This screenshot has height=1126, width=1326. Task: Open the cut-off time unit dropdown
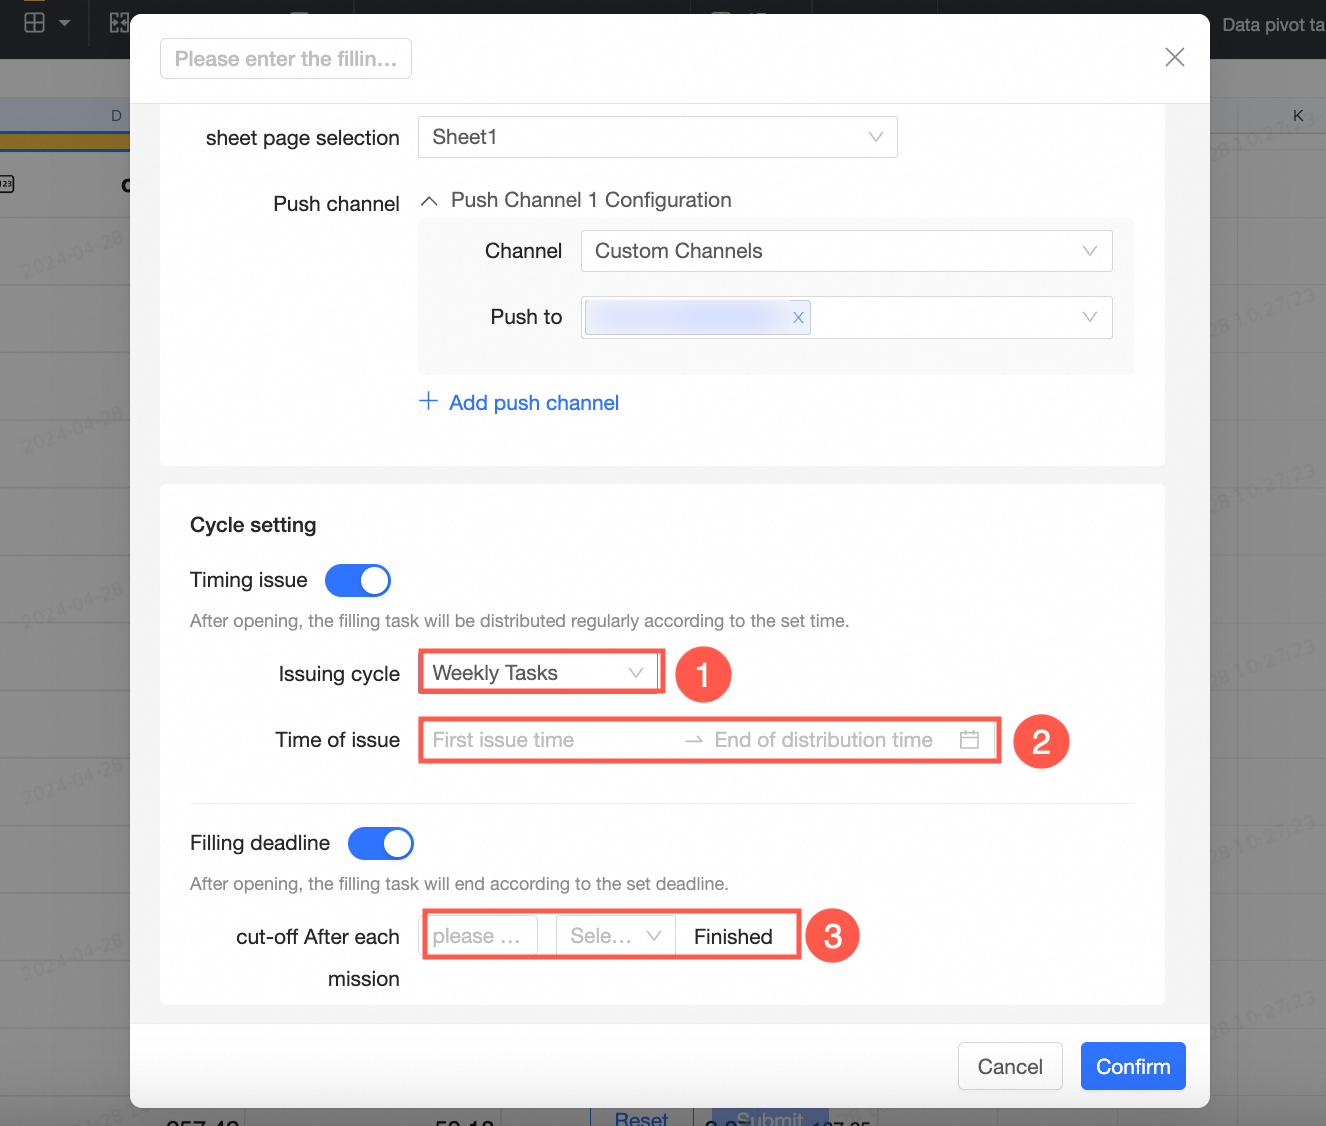pyautogui.click(x=615, y=937)
